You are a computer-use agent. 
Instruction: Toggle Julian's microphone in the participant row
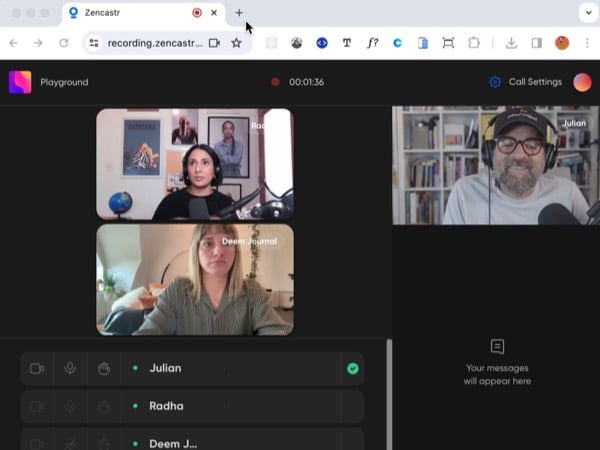[x=70, y=368]
